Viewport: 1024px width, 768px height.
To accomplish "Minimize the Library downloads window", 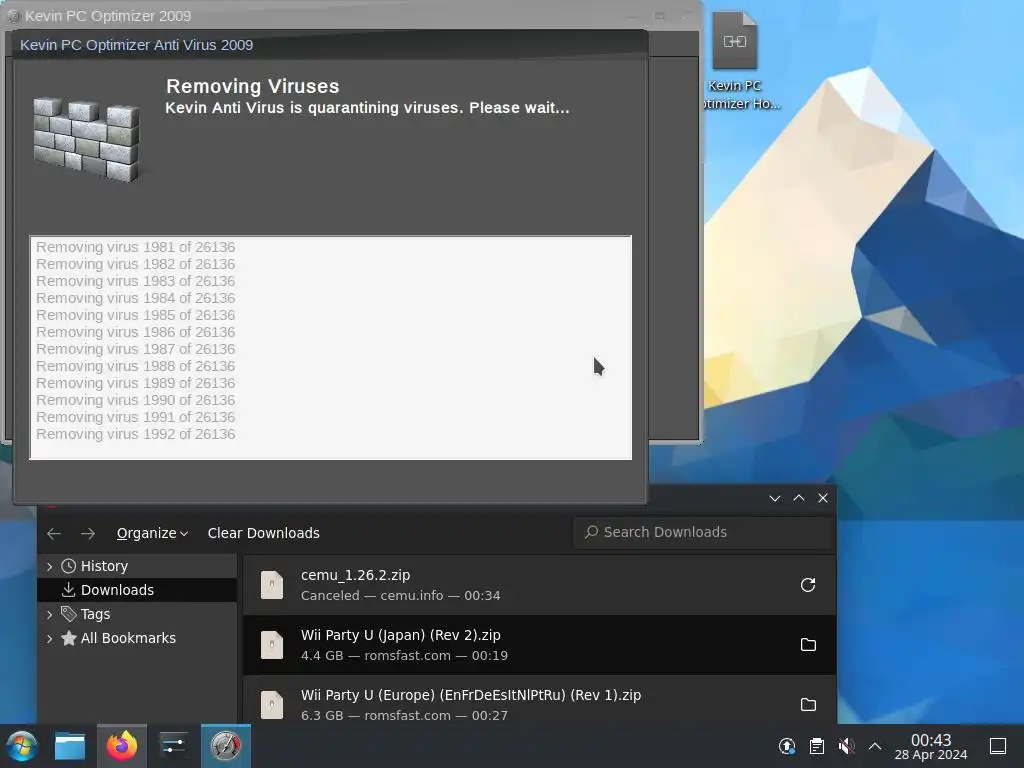I will coord(775,498).
